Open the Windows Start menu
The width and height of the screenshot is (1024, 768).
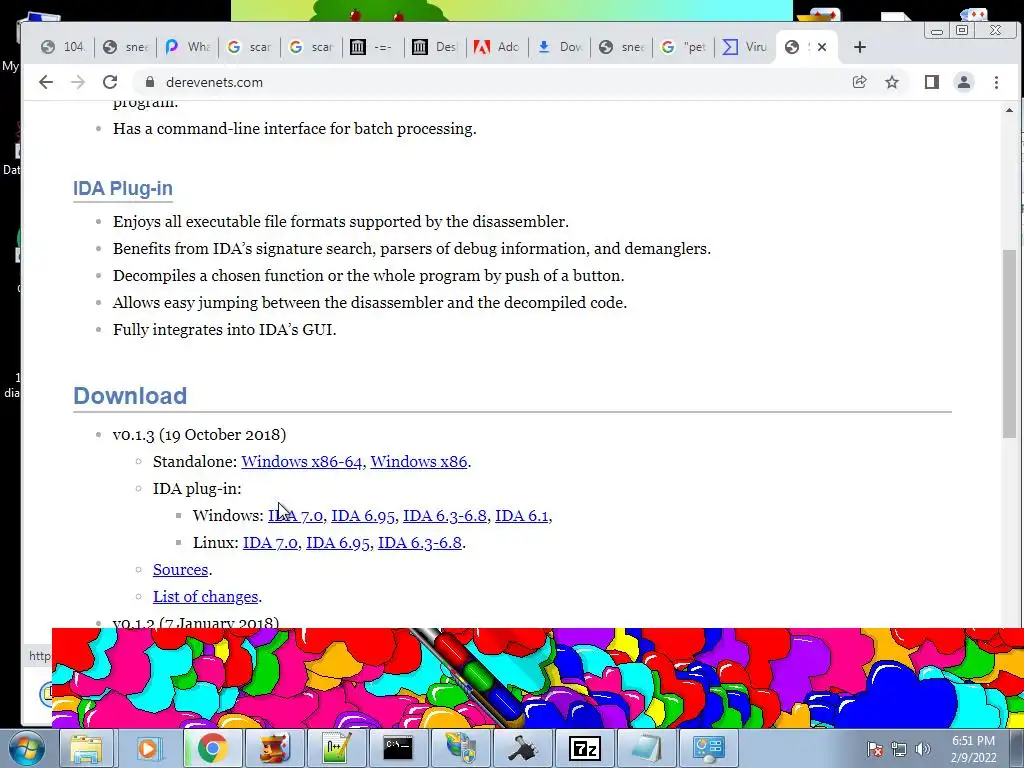(26, 748)
